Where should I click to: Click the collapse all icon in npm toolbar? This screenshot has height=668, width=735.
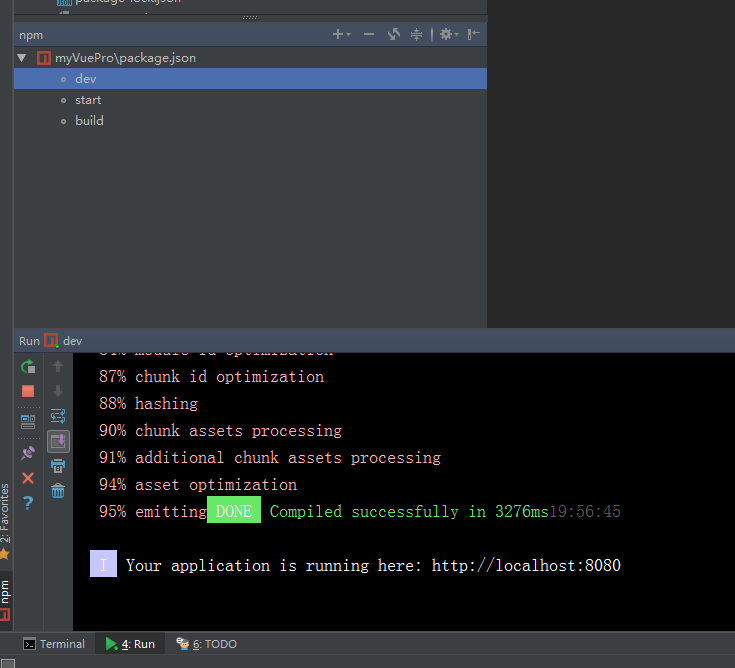click(416, 34)
